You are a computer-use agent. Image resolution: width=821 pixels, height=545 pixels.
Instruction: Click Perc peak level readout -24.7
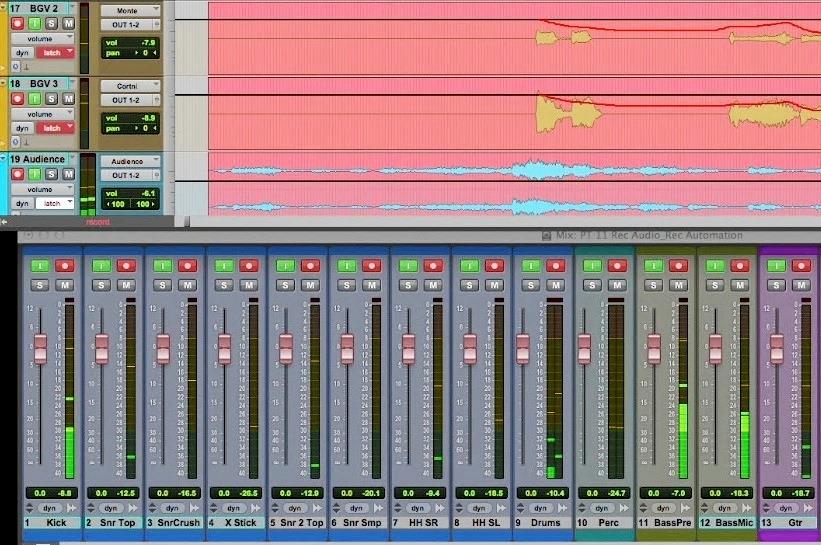[x=617, y=493]
